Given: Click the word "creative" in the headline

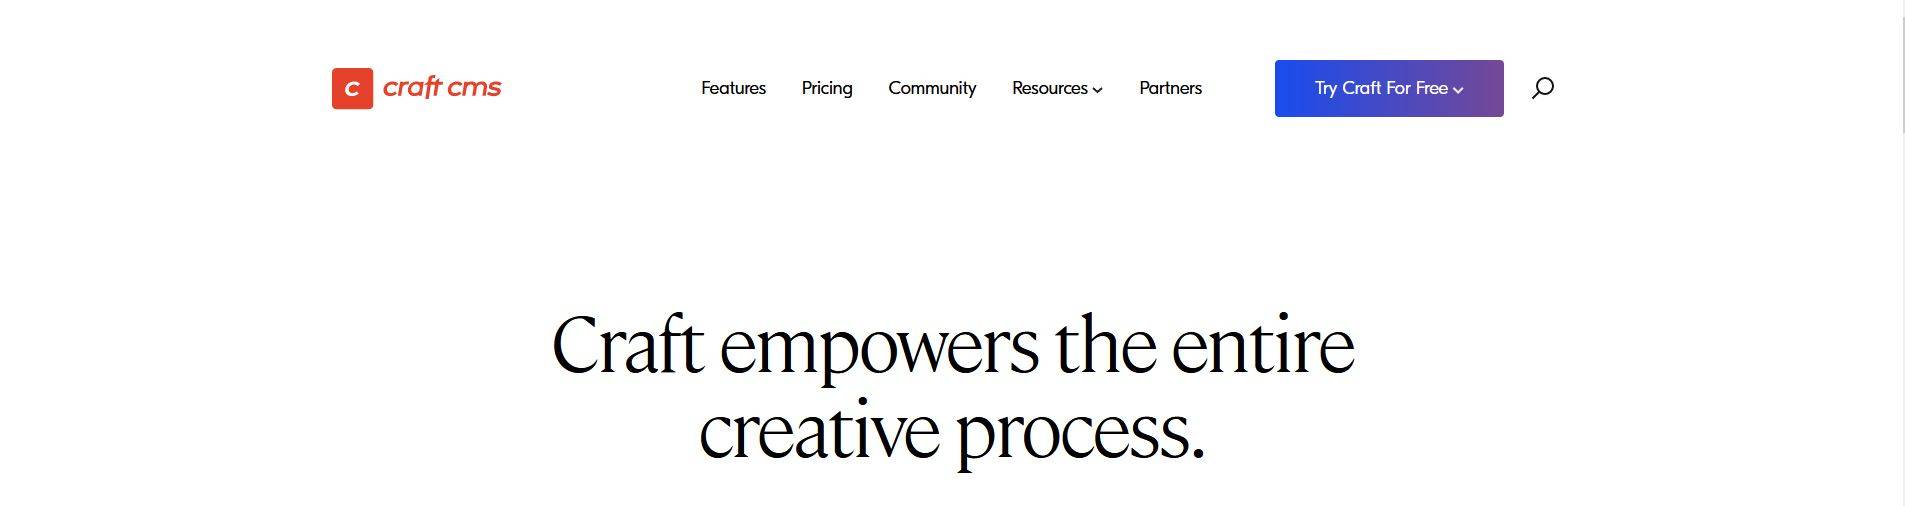Looking at the screenshot, I should (819, 432).
